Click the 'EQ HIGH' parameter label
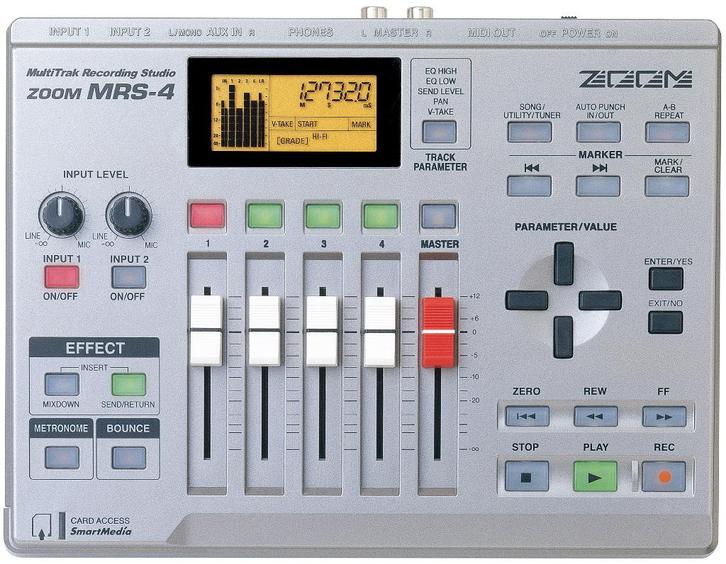Viewport: 726px width, 564px height. click(440, 71)
